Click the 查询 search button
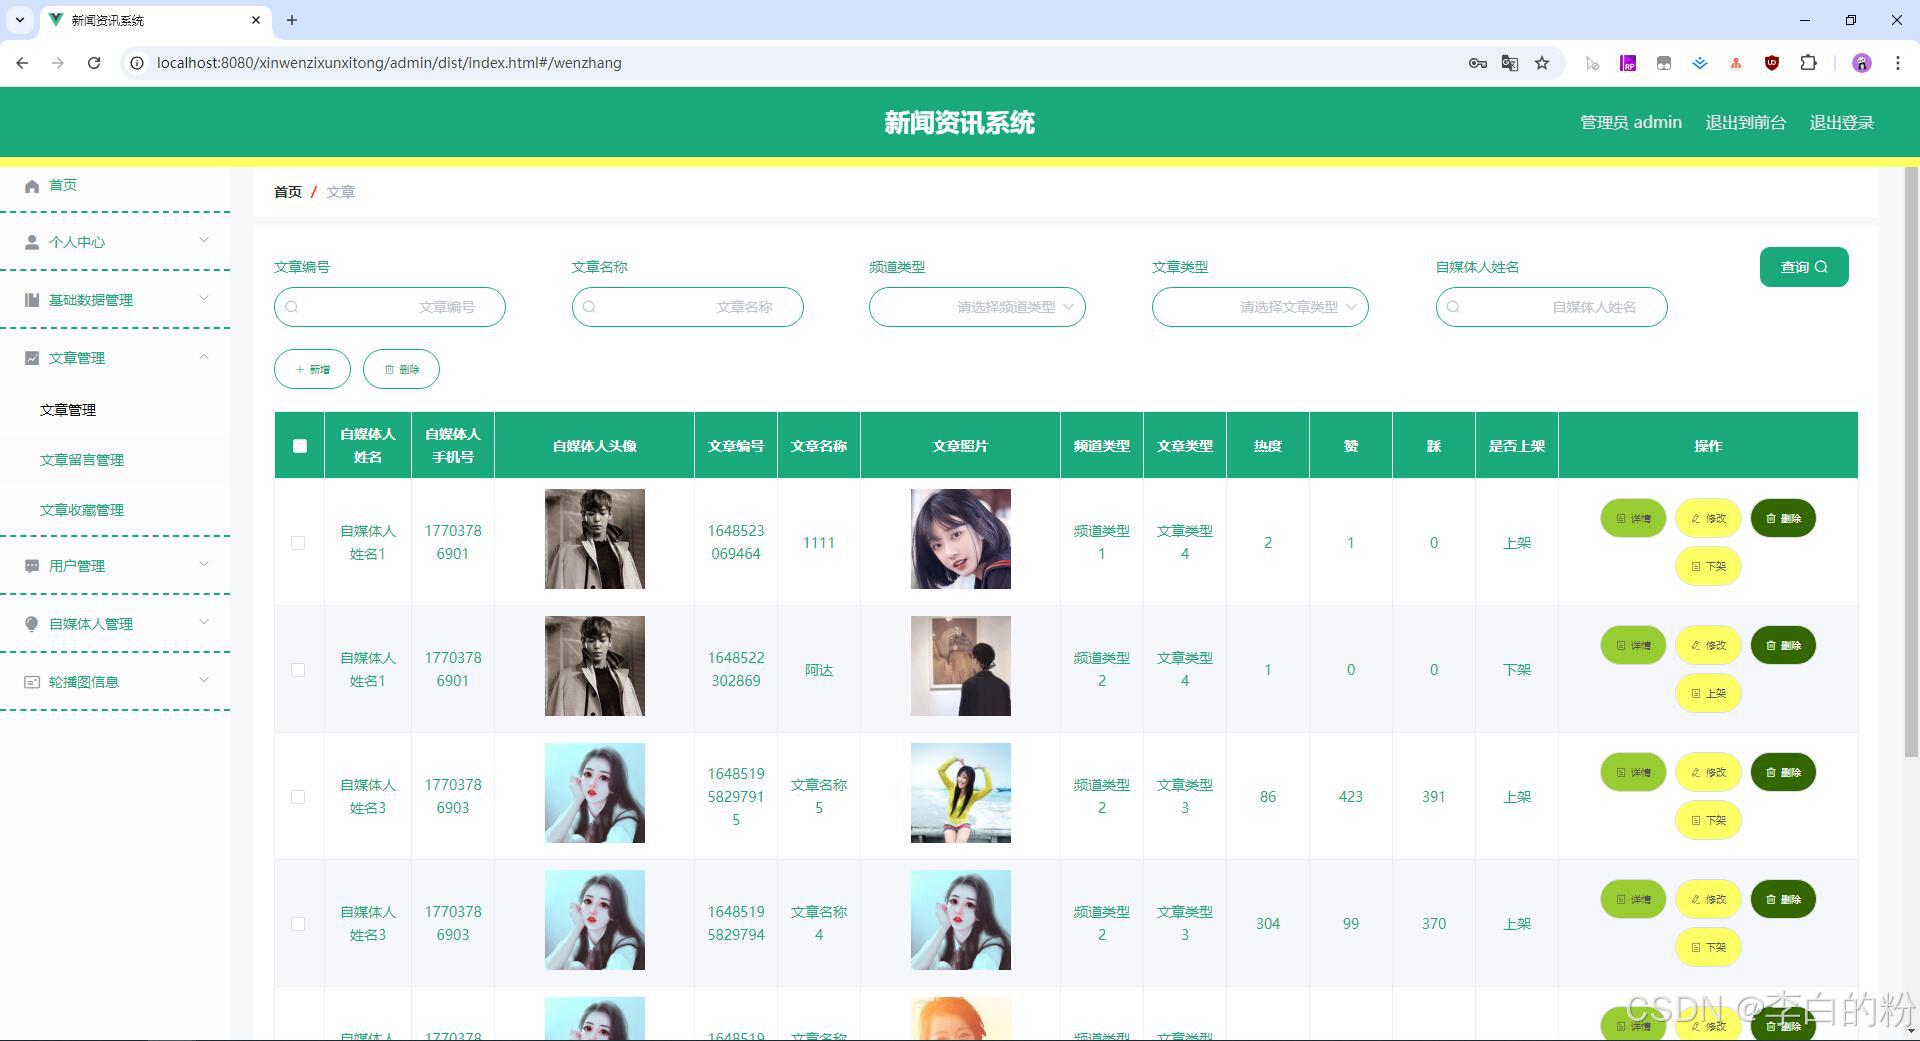This screenshot has width=1920, height=1041. point(1804,267)
